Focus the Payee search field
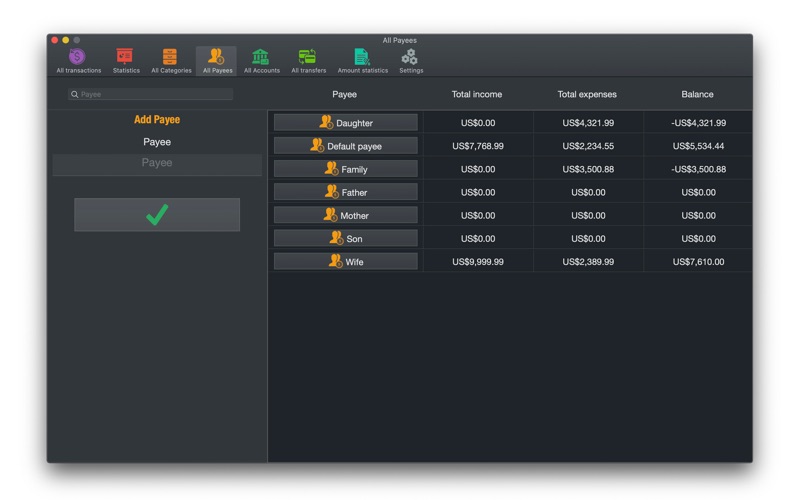Image resolution: width=800 pixels, height=500 pixels. click(151, 94)
